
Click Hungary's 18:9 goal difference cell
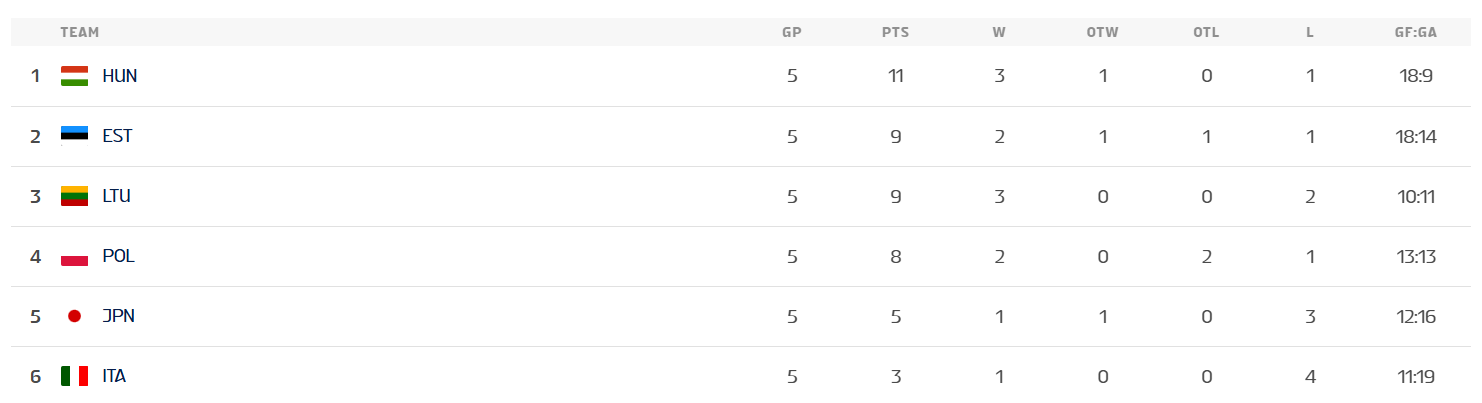1416,76
